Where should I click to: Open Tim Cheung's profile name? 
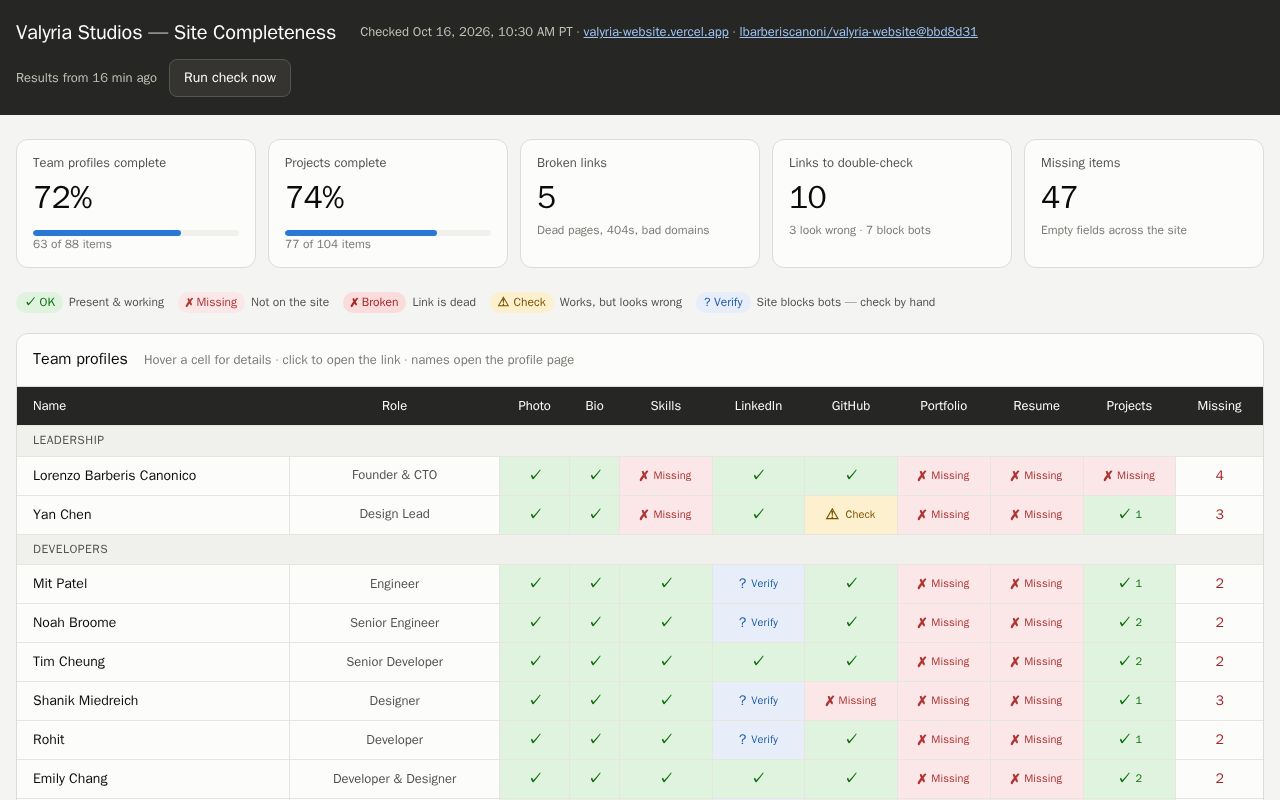click(69, 662)
